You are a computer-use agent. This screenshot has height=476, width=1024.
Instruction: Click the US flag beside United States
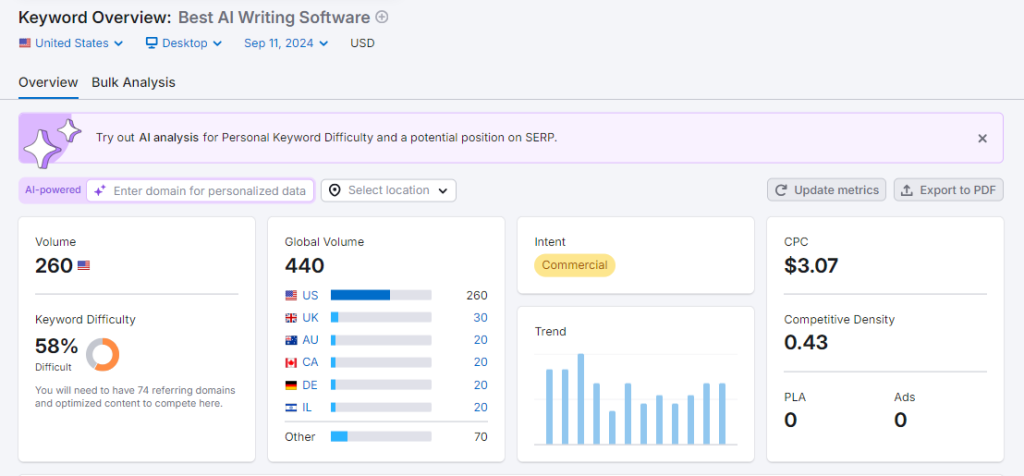coord(25,43)
